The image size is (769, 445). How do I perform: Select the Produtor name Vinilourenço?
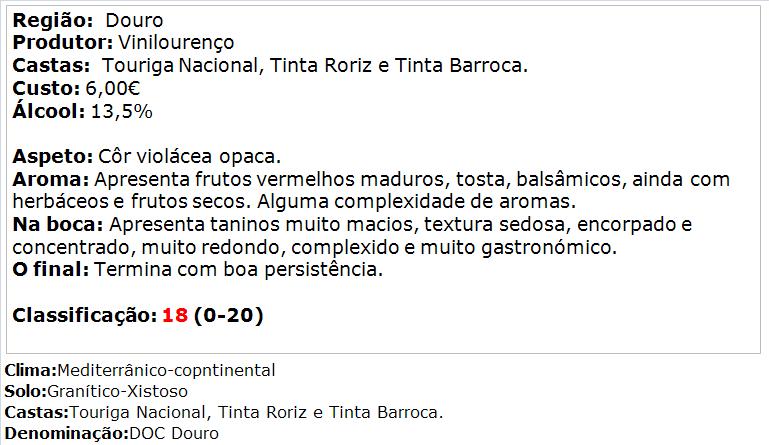coord(176,43)
